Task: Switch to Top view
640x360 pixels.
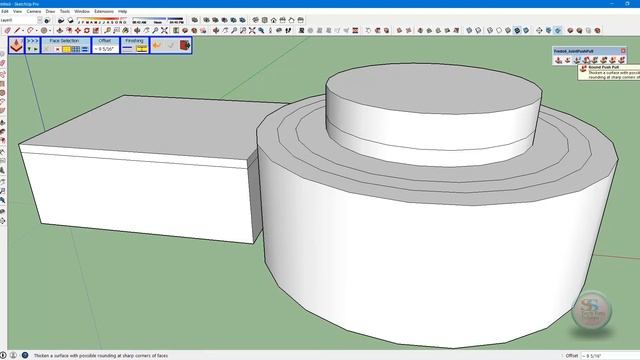Action: (x=264, y=20)
